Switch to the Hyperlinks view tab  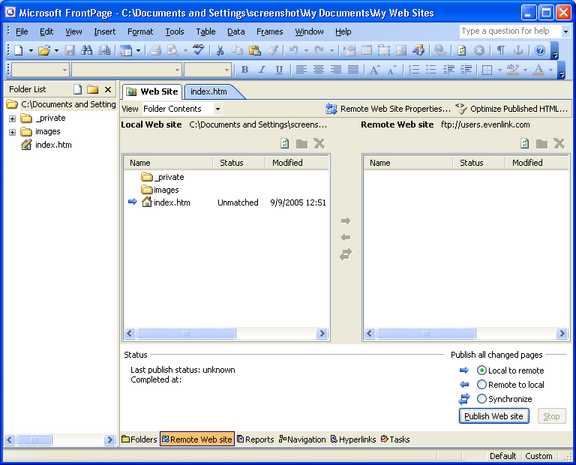point(353,439)
